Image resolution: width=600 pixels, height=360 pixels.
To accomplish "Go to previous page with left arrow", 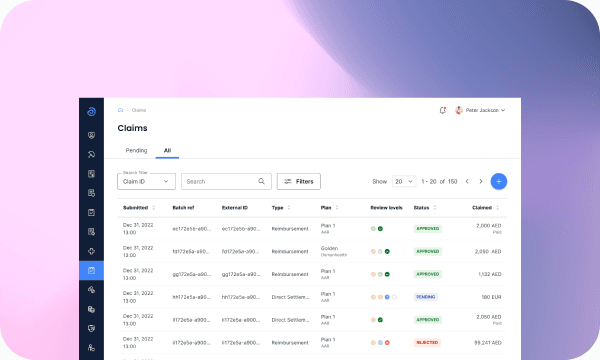I will point(467,181).
